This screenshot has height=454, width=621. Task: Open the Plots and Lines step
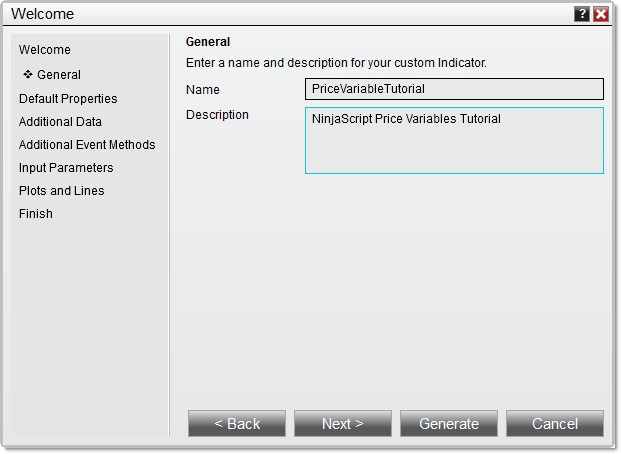pyautogui.click(x=61, y=191)
